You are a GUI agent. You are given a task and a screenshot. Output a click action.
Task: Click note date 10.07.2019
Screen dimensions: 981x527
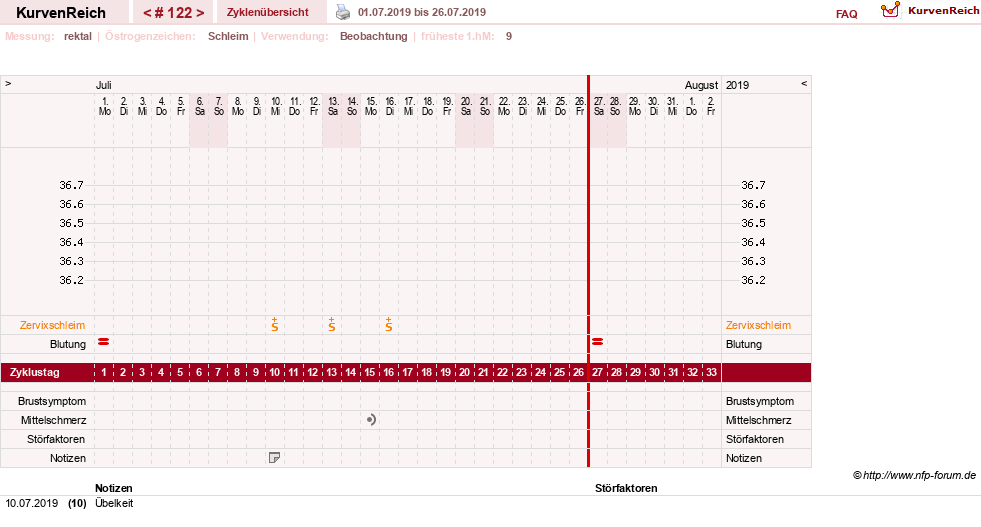click(x=31, y=503)
